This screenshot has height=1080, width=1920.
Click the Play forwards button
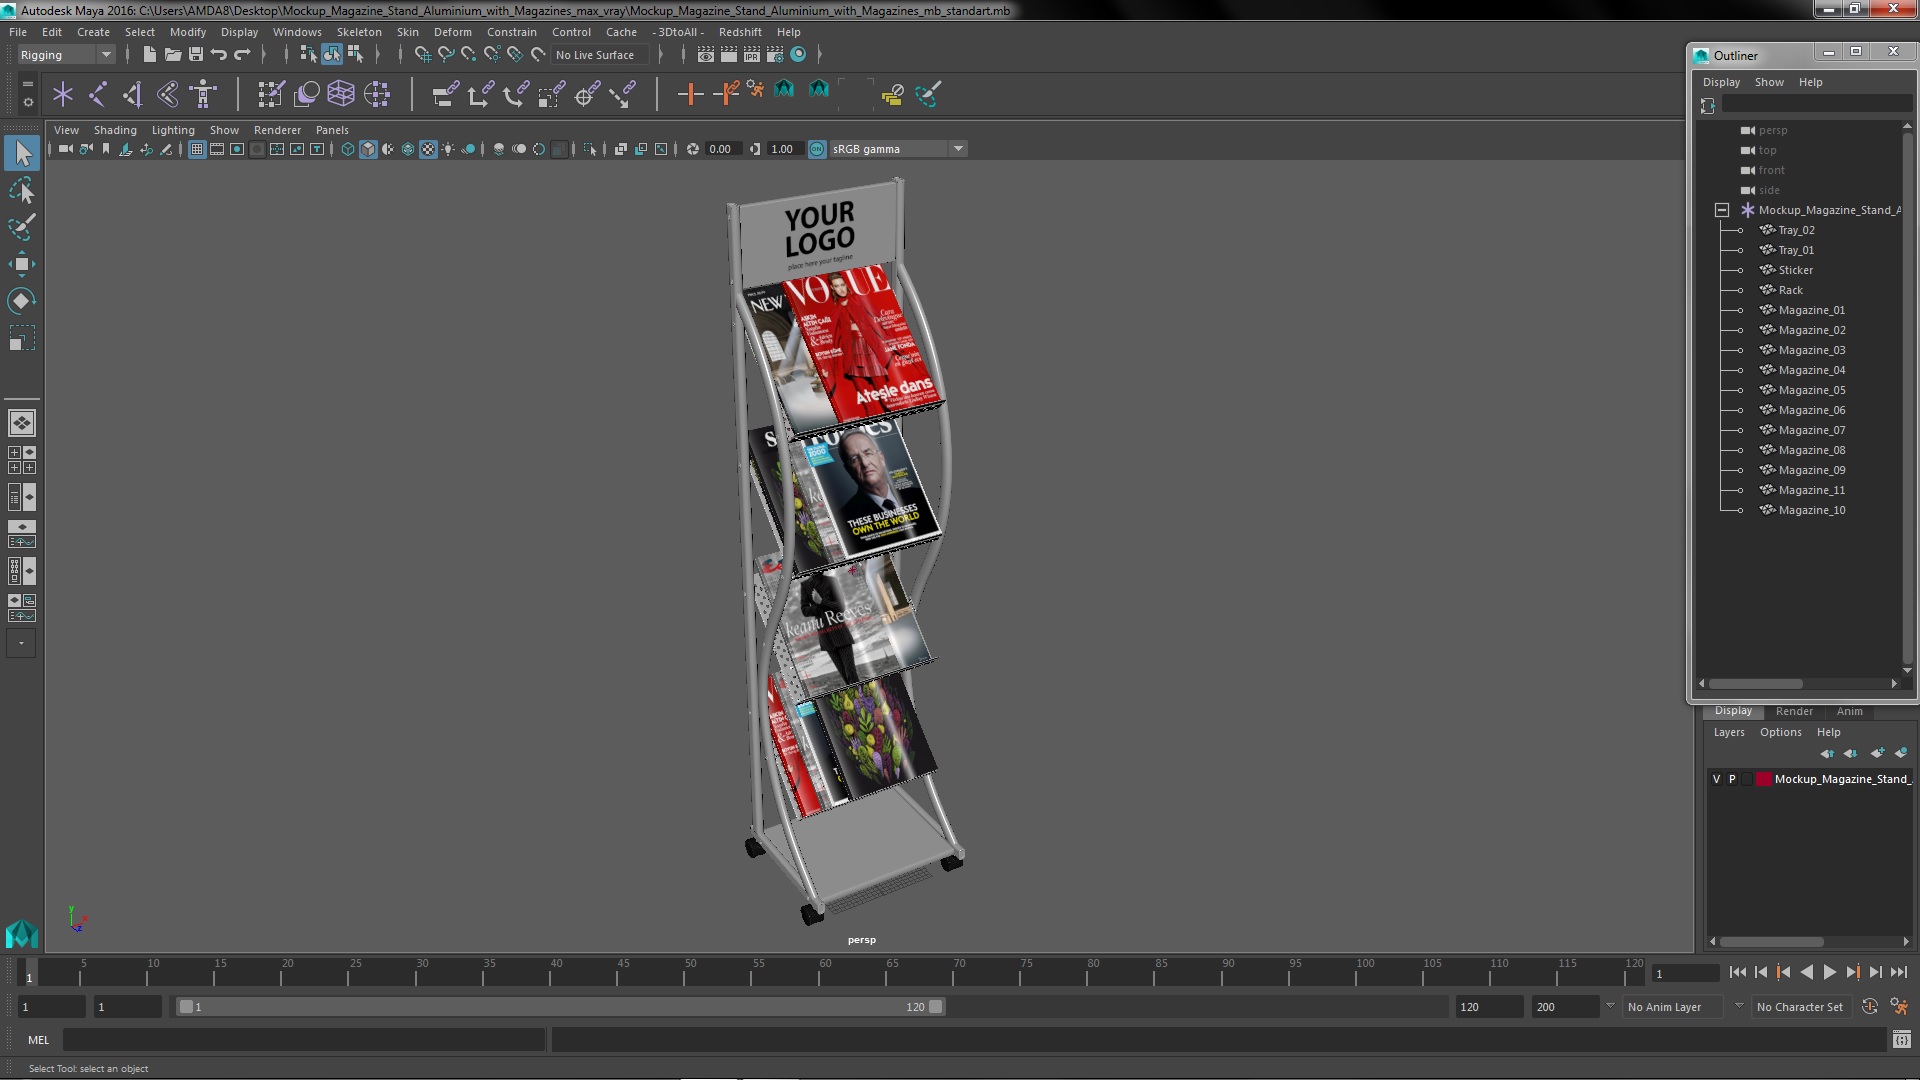tap(1829, 972)
